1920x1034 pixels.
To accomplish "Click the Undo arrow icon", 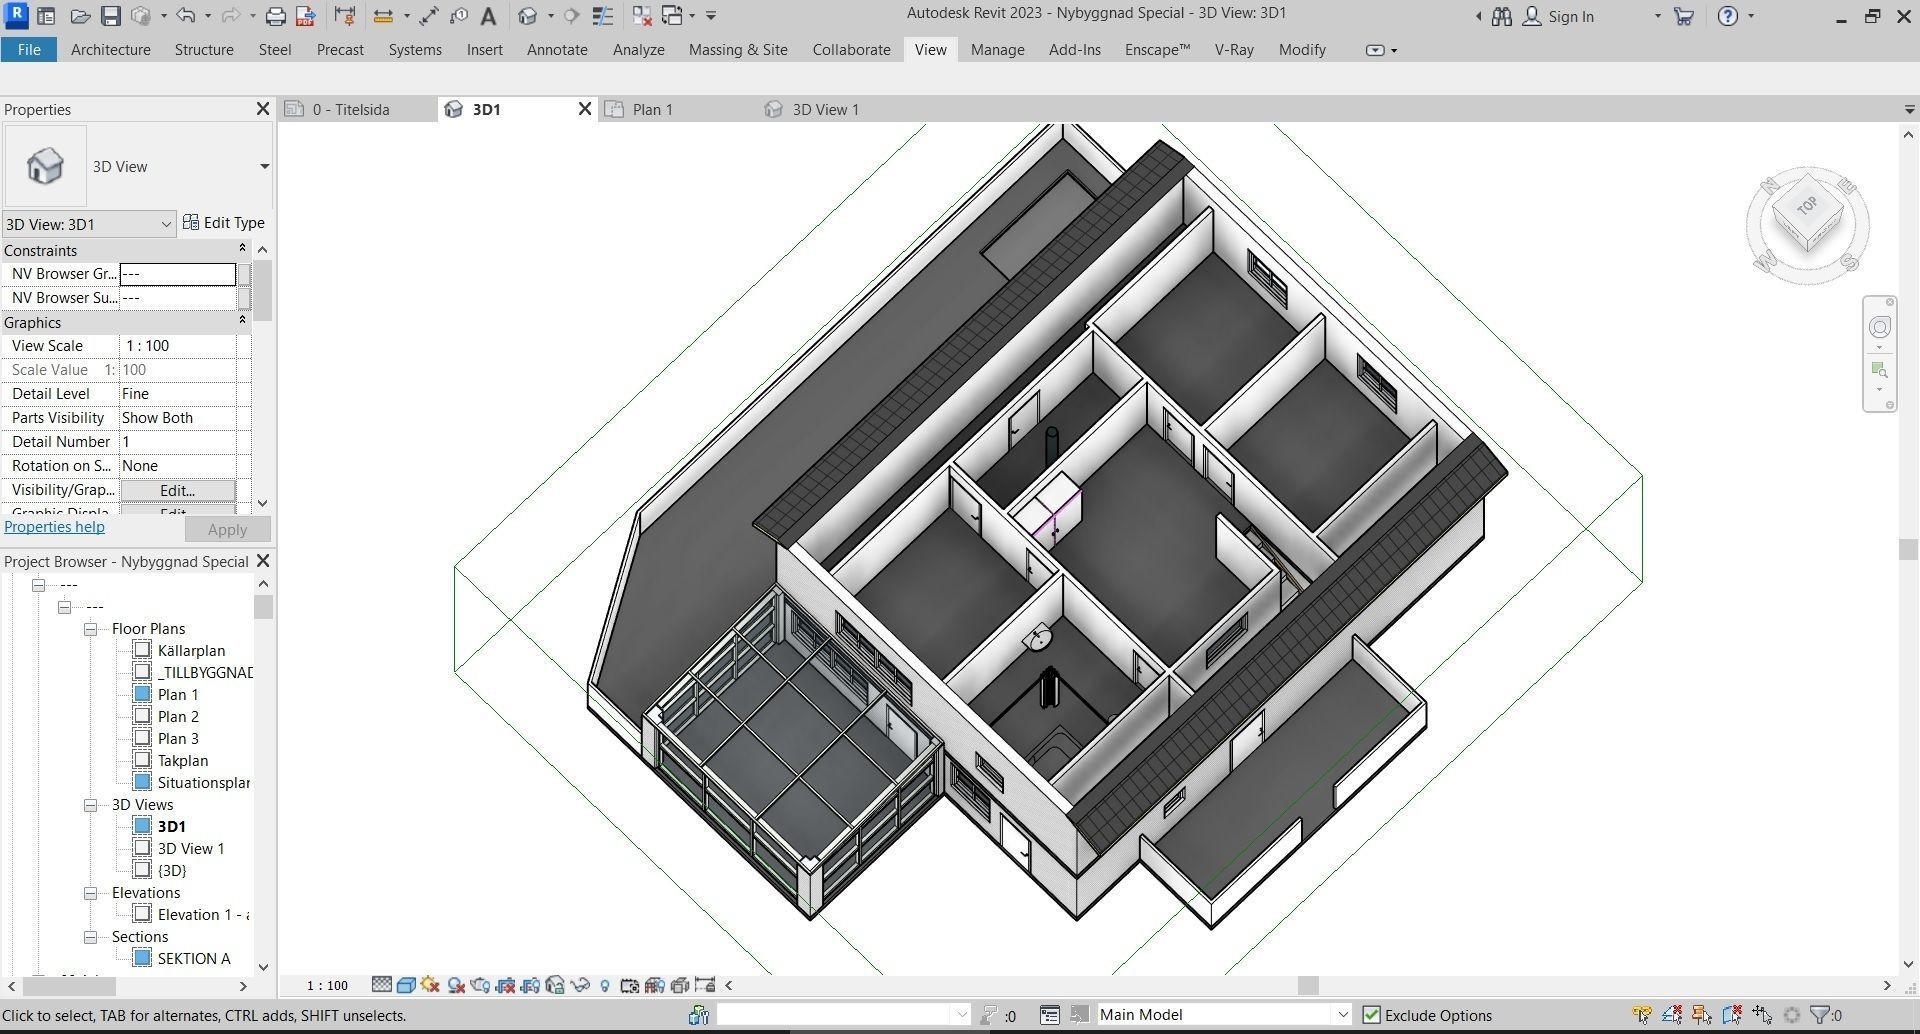I will click(185, 16).
